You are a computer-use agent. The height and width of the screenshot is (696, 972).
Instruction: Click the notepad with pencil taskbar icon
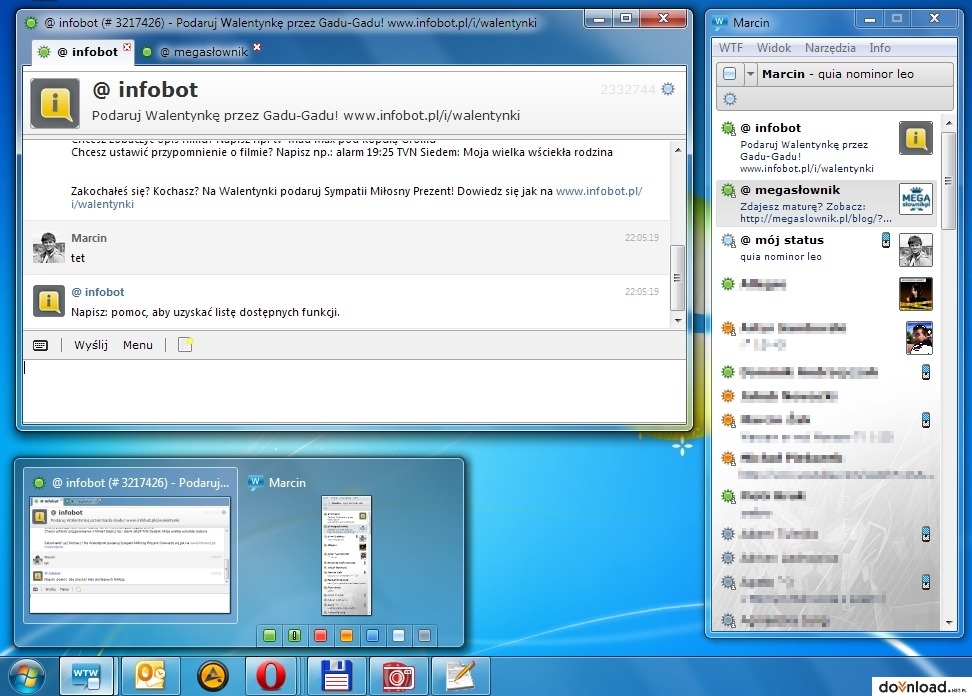(x=460, y=676)
